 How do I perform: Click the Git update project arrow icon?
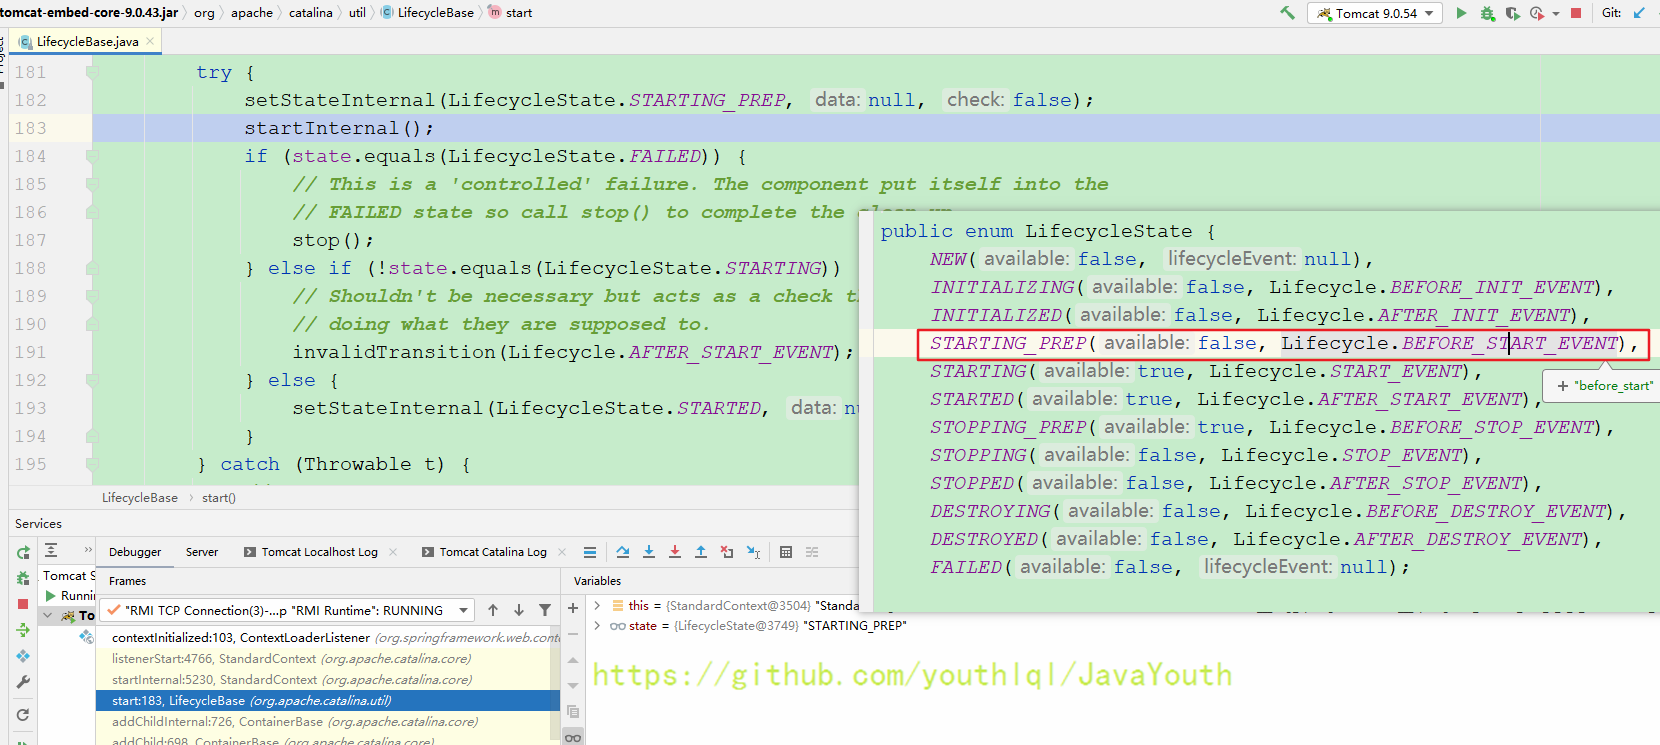(1639, 13)
